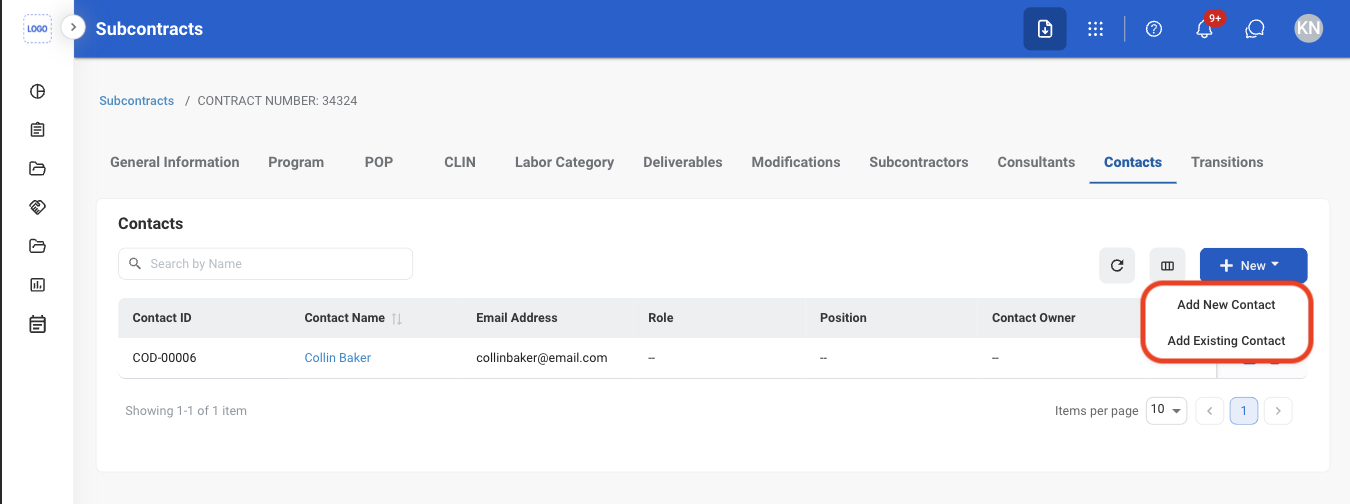The width and height of the screenshot is (1350, 504).
Task: Refresh the contacts table
Action: coord(1117,266)
